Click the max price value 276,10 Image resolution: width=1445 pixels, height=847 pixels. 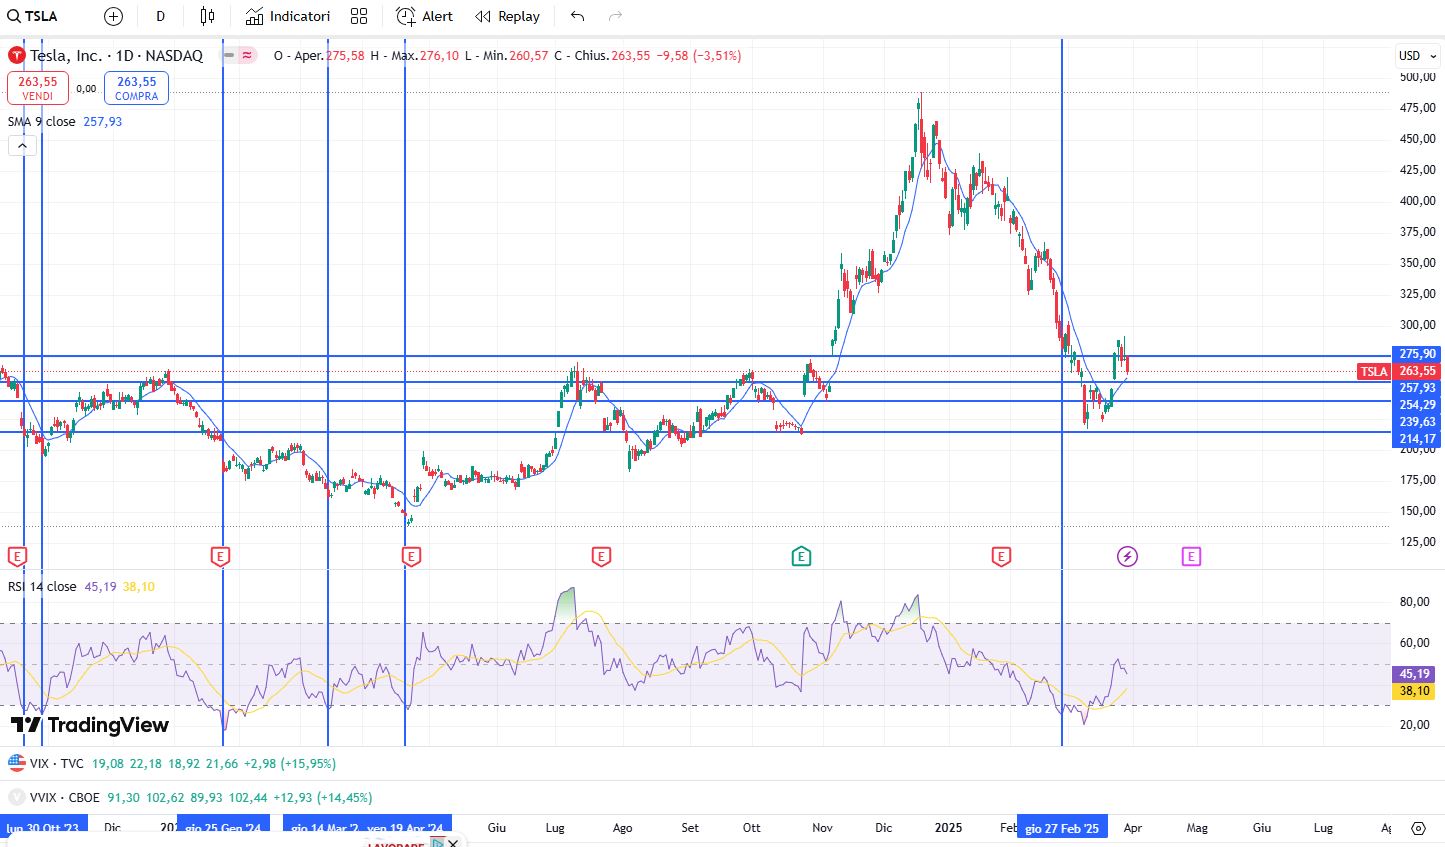point(440,56)
